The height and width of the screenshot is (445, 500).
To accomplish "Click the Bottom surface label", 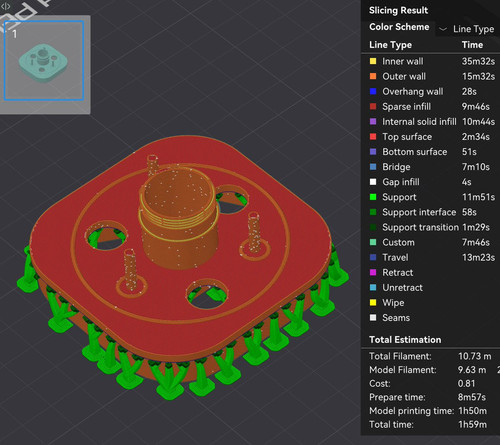I will (415, 152).
